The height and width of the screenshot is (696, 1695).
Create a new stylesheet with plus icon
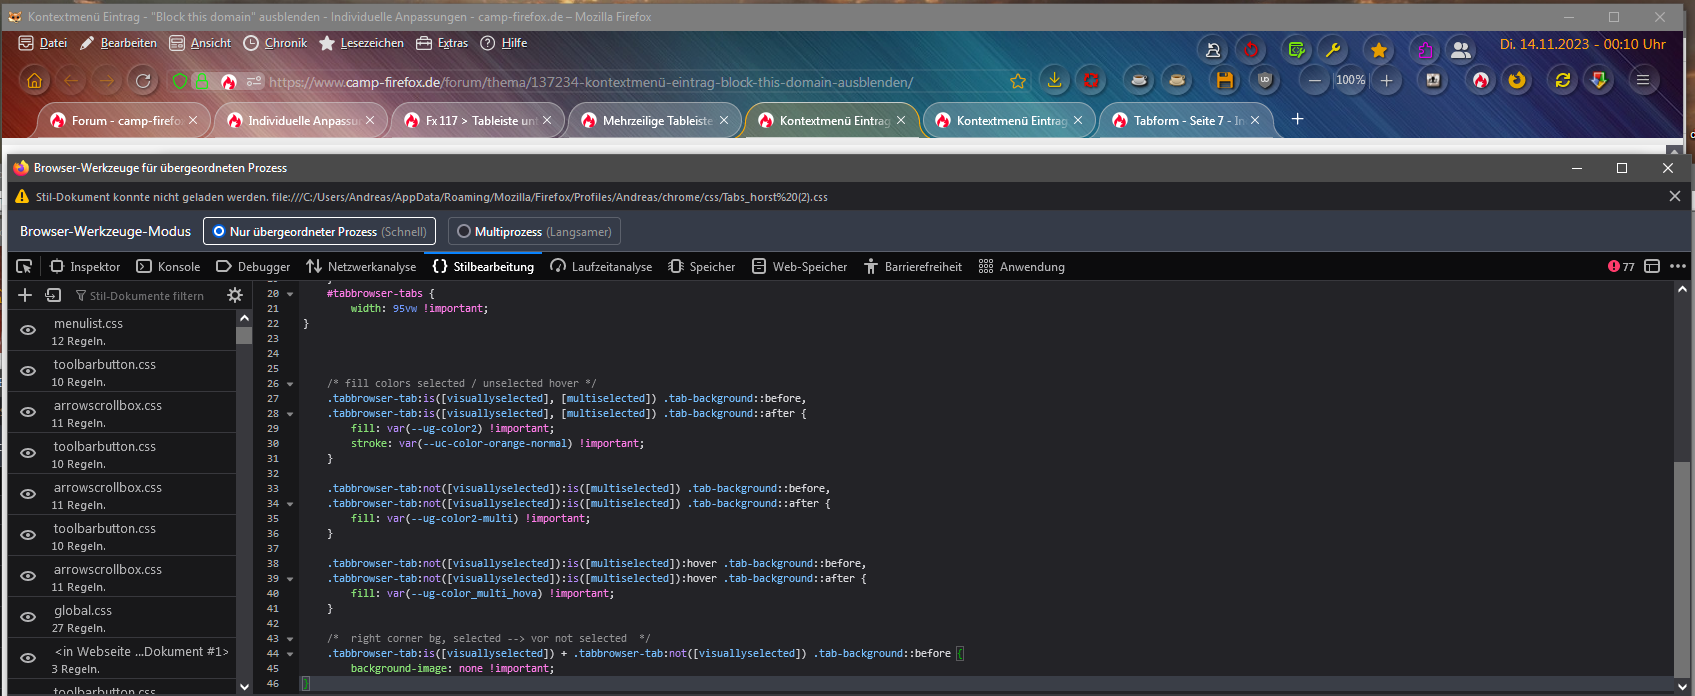coord(25,295)
